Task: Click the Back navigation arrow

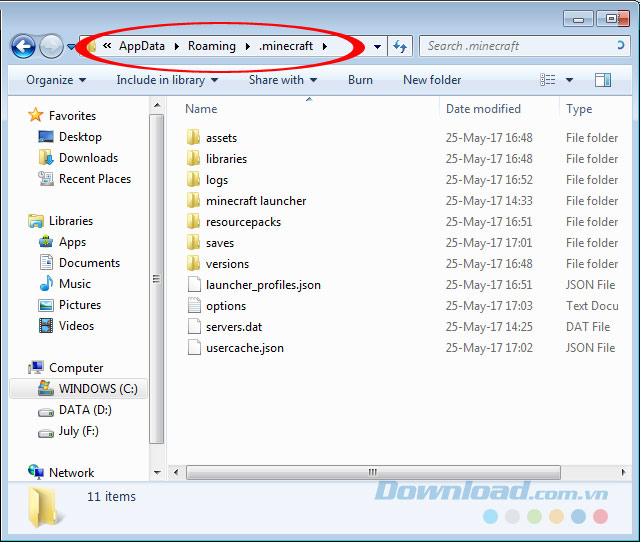Action: pyautogui.click(x=23, y=47)
